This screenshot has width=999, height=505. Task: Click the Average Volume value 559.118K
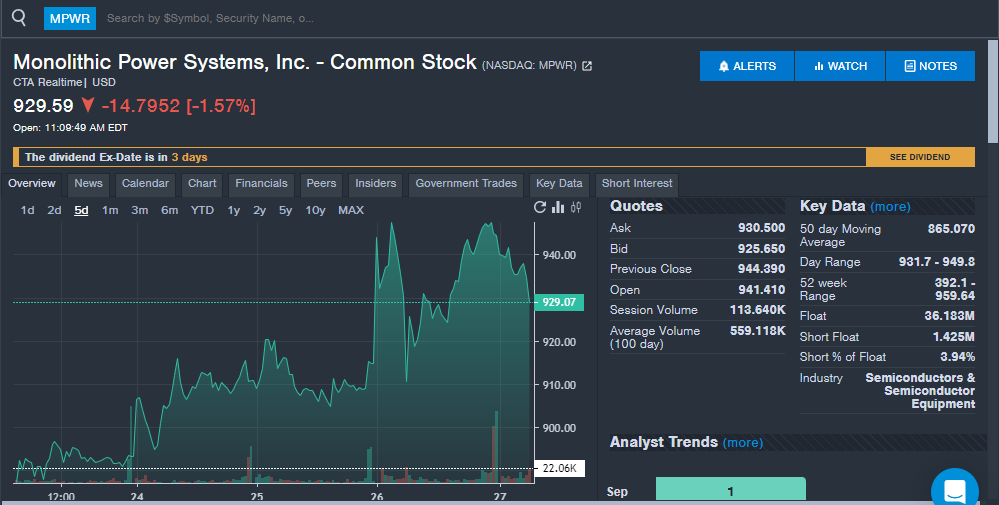(x=758, y=331)
